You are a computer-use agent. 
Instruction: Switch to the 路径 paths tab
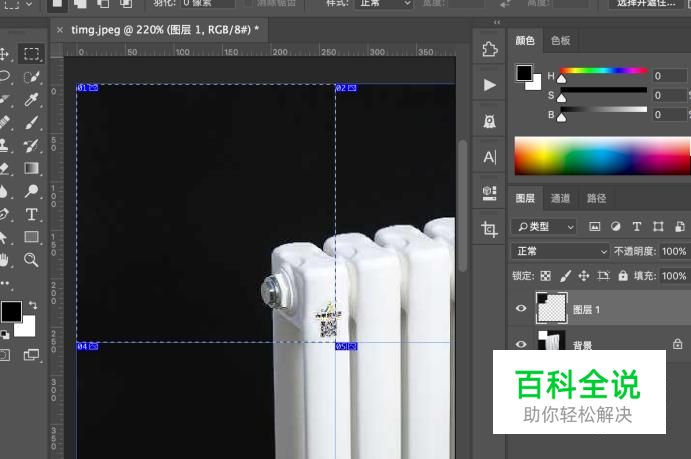(x=596, y=199)
